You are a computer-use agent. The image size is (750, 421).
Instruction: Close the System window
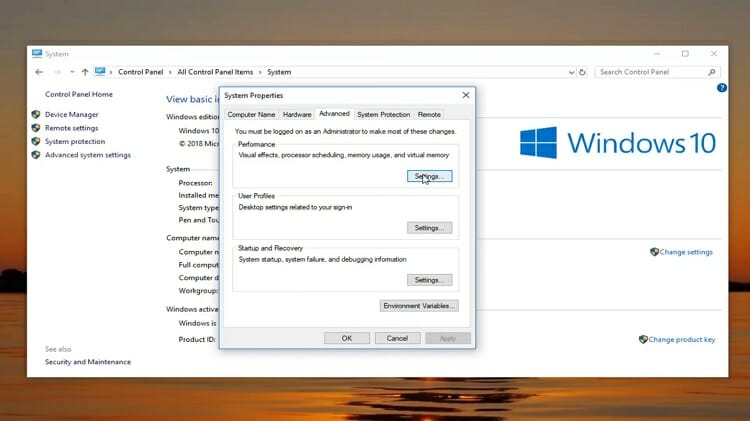(x=714, y=54)
